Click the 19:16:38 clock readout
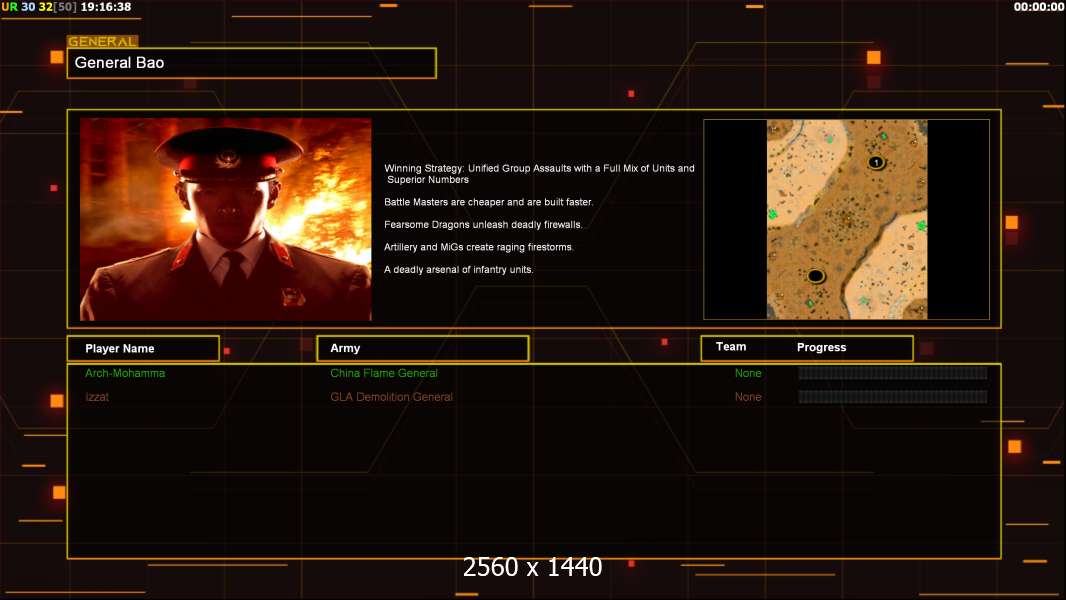 pyautogui.click(x=106, y=7)
